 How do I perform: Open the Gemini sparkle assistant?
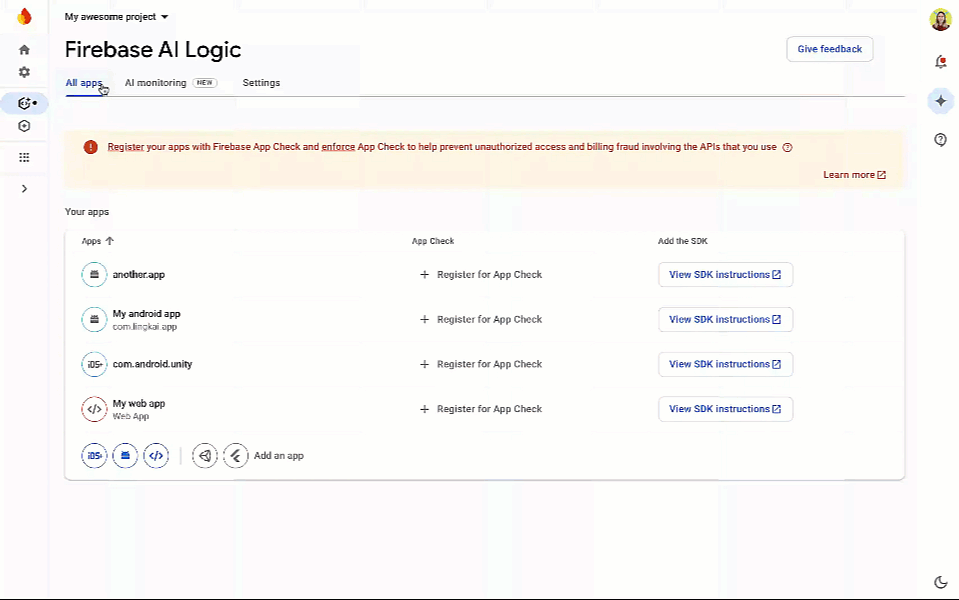tap(941, 101)
